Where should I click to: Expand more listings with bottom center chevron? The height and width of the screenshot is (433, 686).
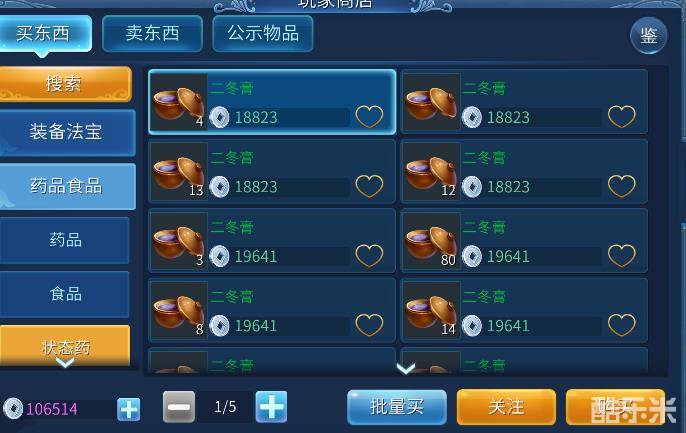[406, 369]
